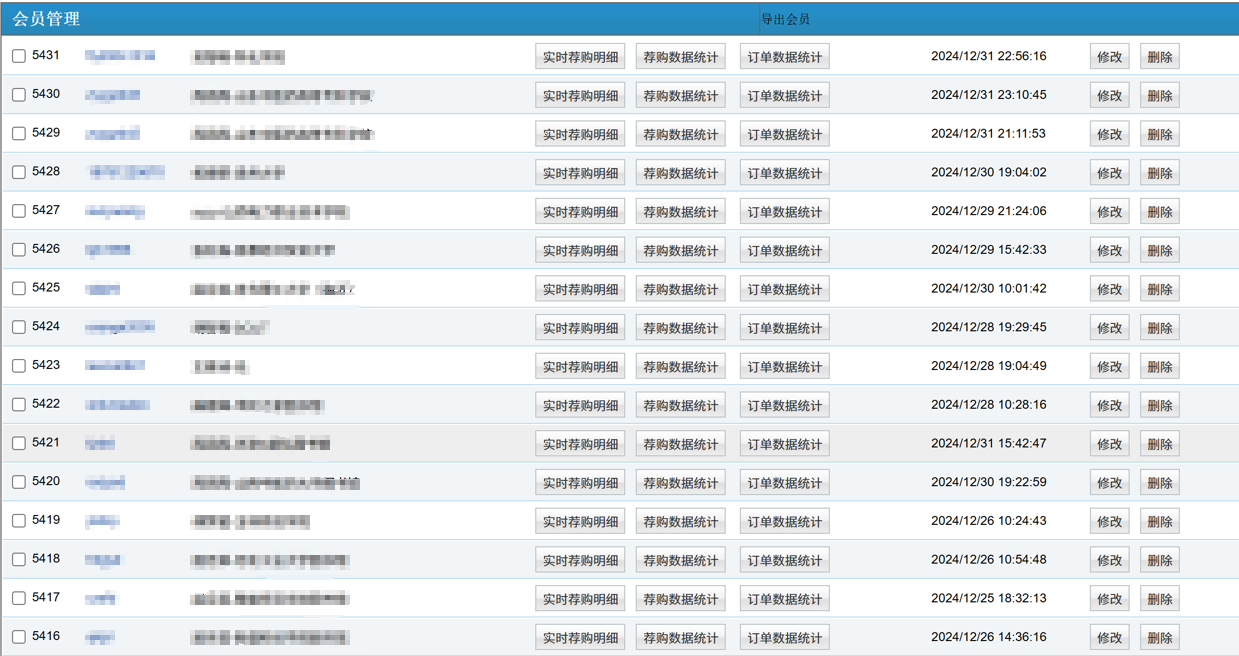Check the checkbox for member 5431

pos(19,56)
